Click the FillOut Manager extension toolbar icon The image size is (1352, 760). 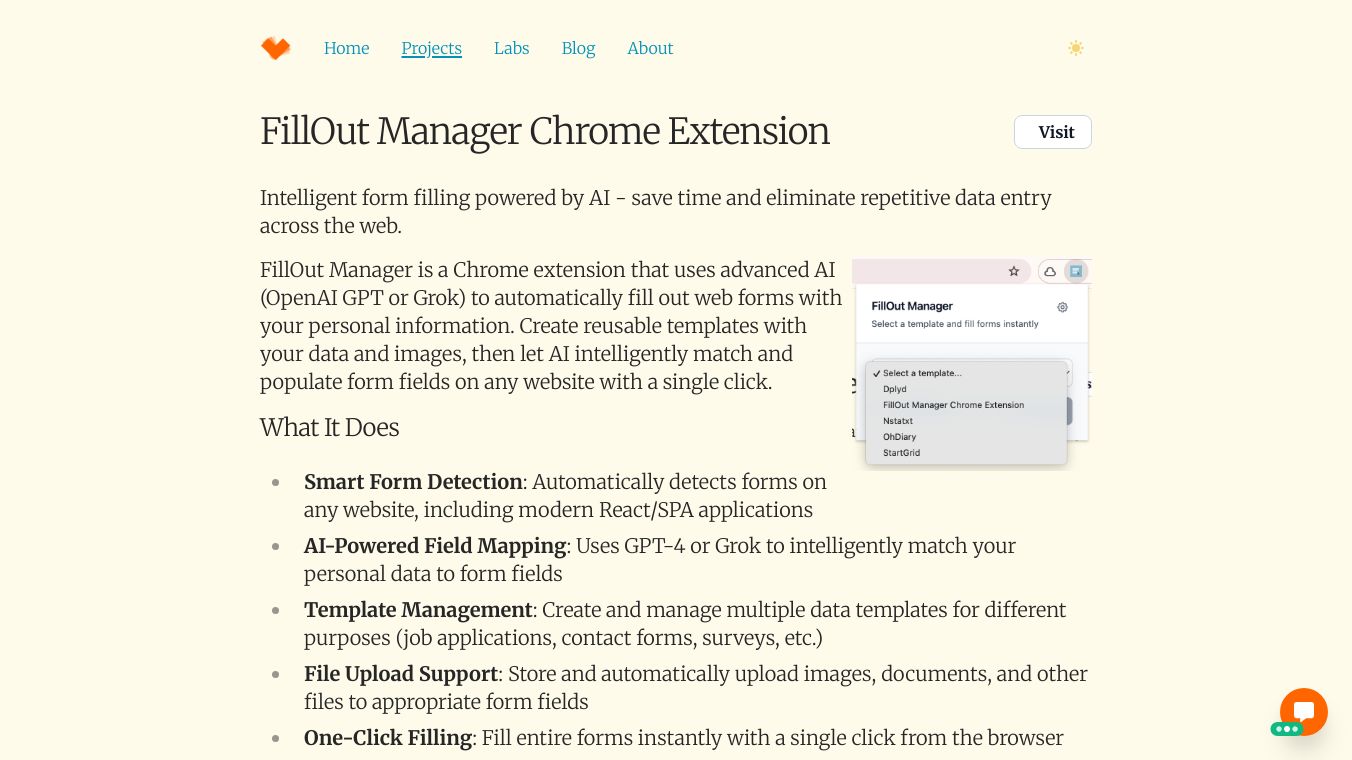pyautogui.click(x=1075, y=271)
